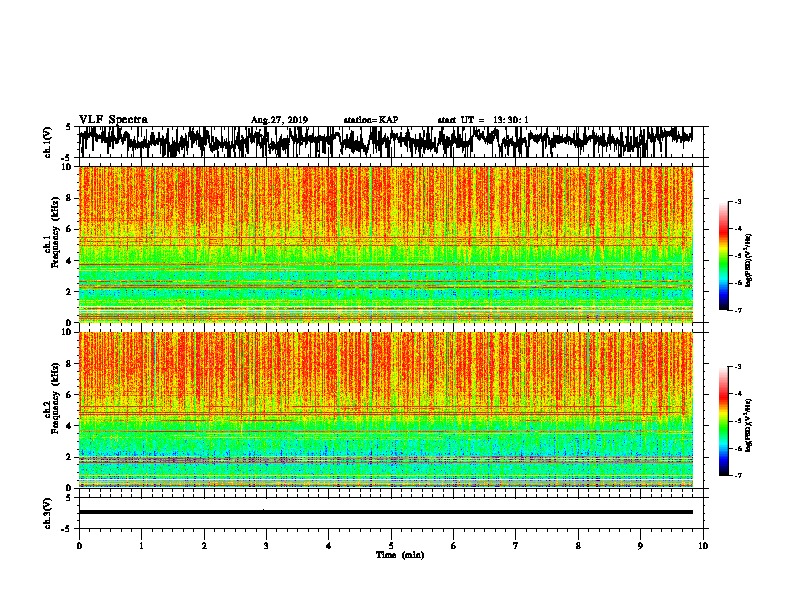Select the date 'Aug.27, 2019' in header

[279, 120]
